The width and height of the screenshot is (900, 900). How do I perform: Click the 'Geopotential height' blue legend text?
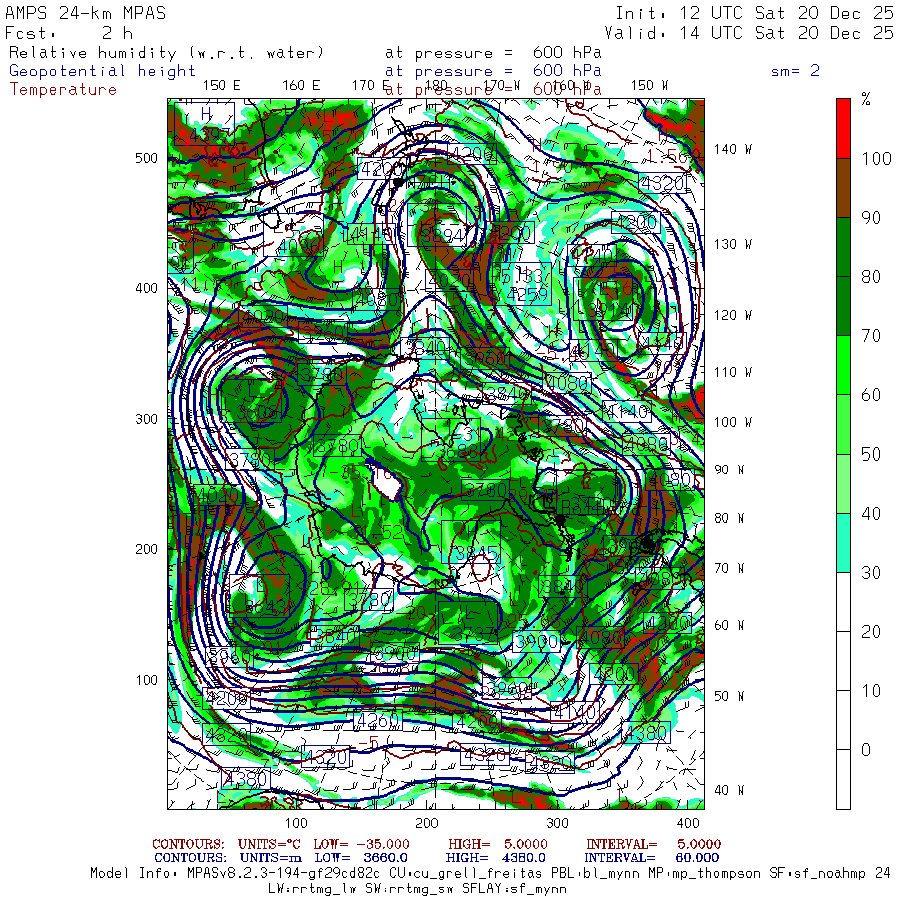(103, 71)
